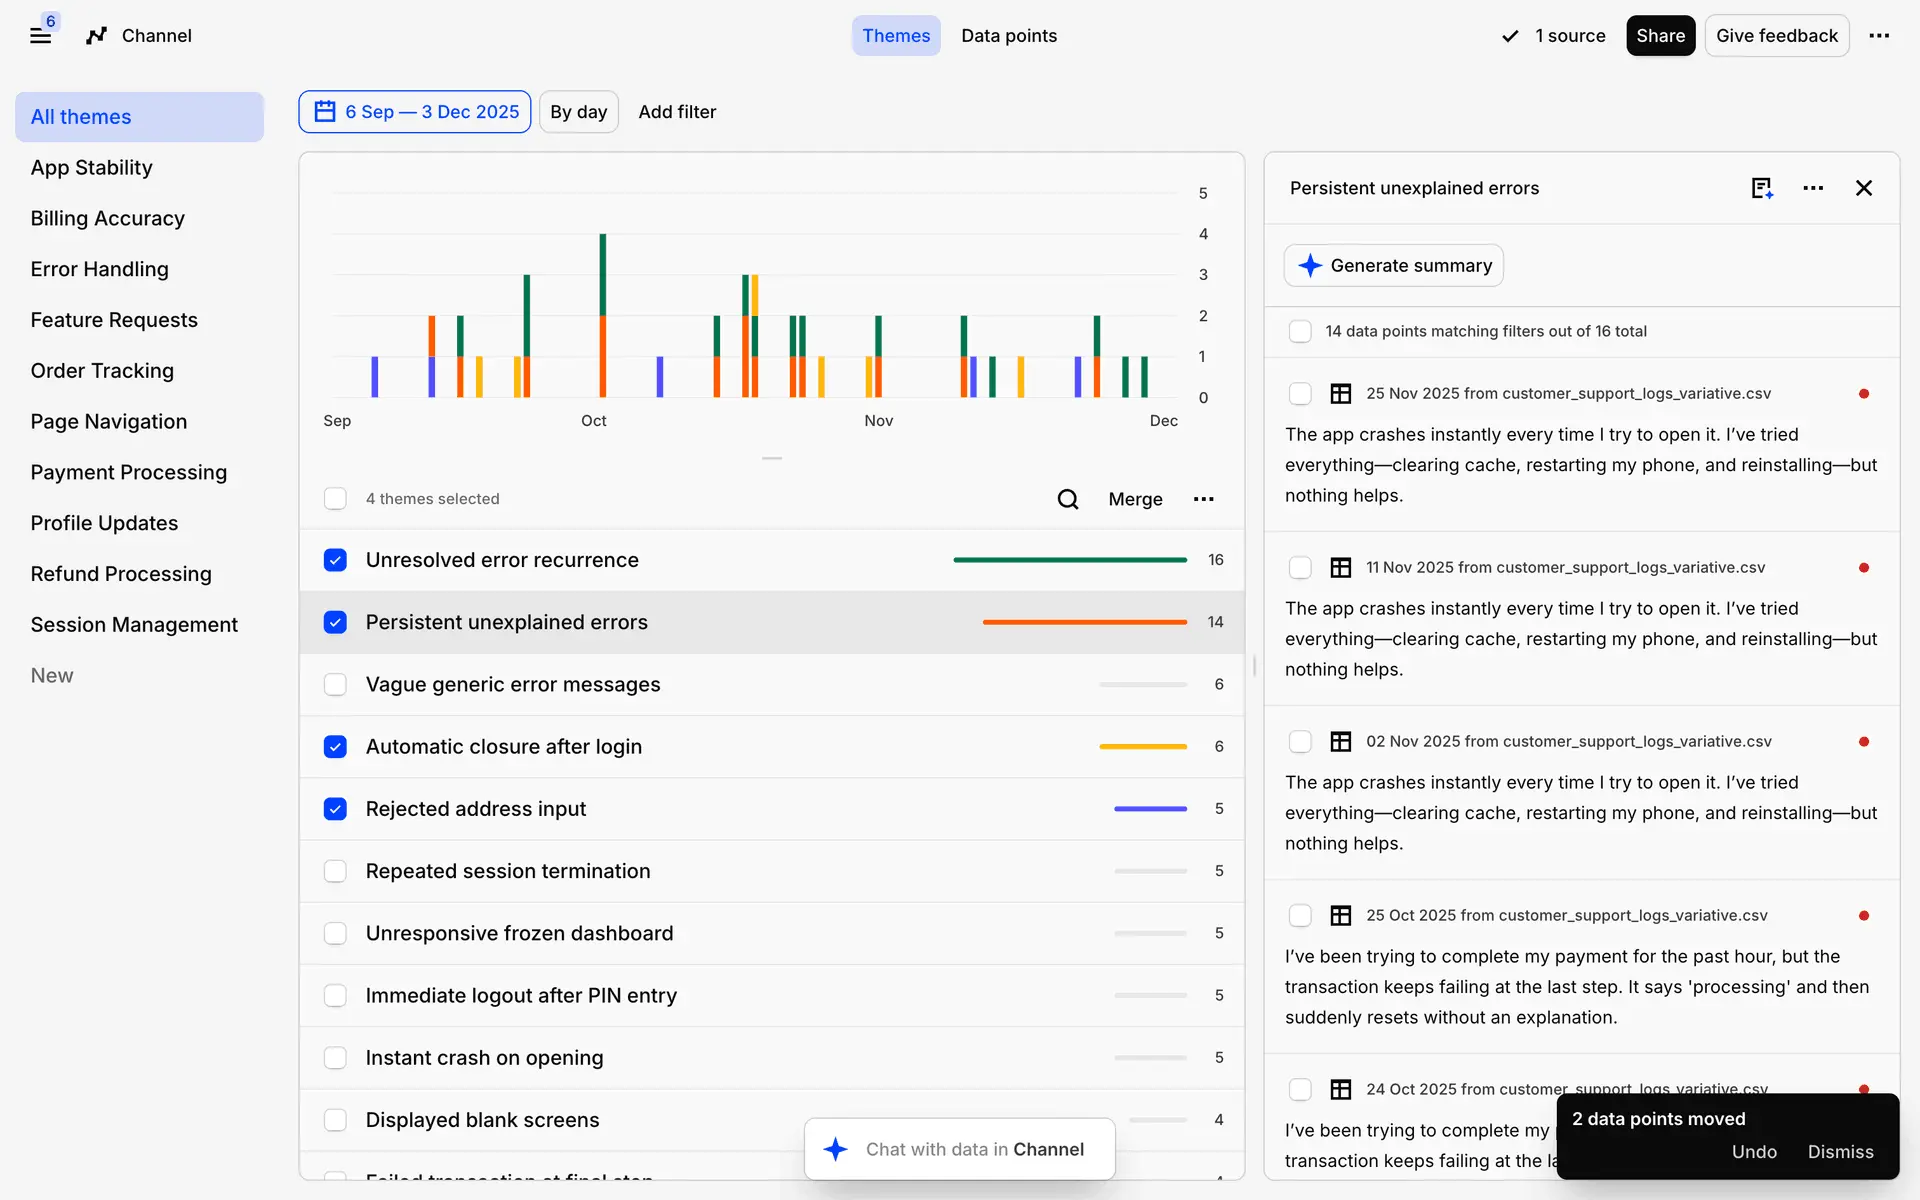Select the 11 Nov 2025 data point checkbox

[1300, 568]
